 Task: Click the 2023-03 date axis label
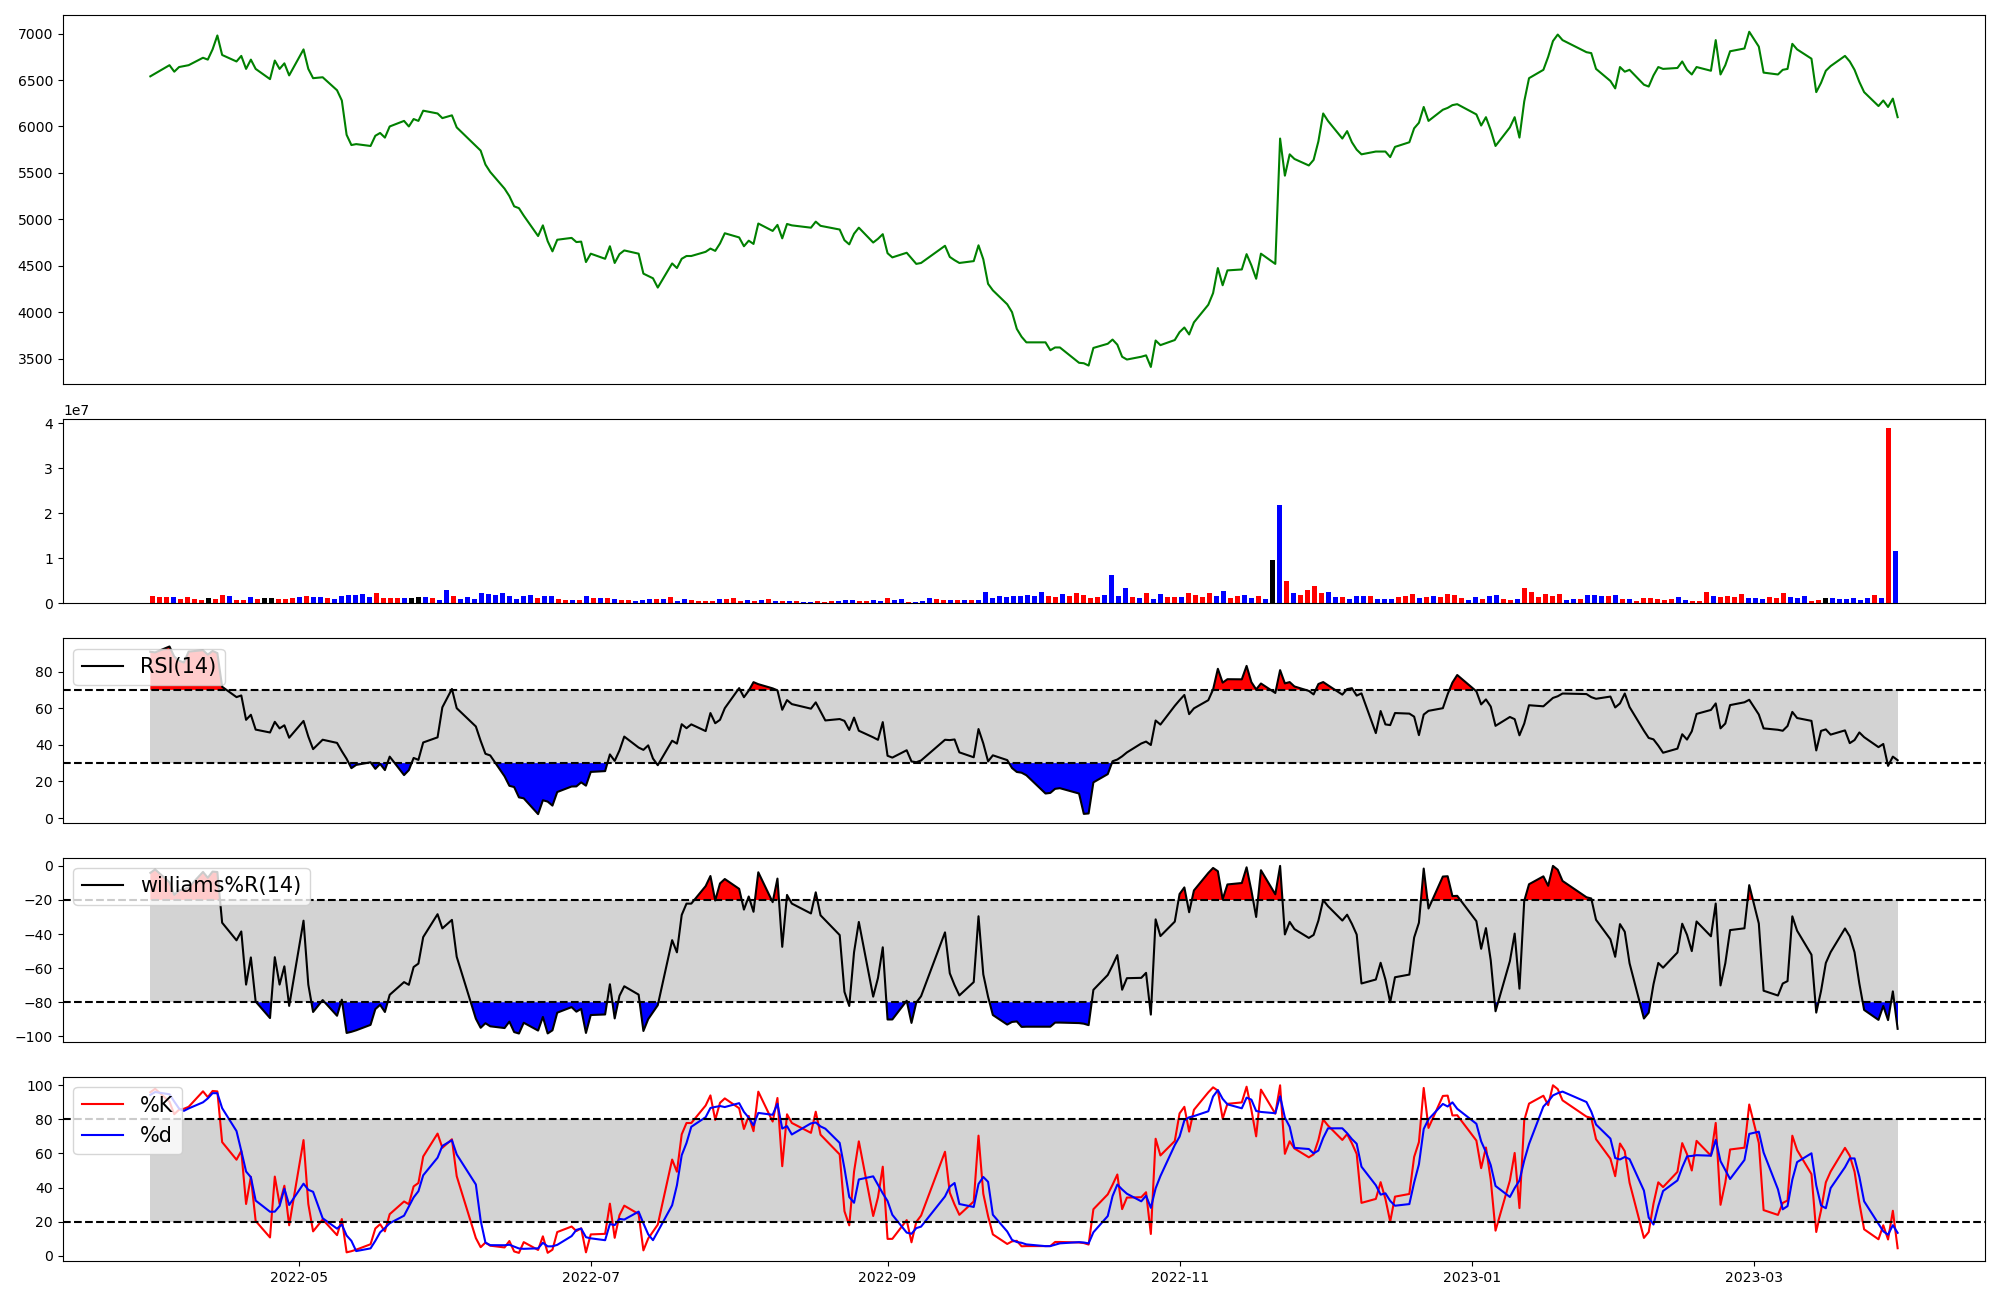(x=1755, y=1277)
